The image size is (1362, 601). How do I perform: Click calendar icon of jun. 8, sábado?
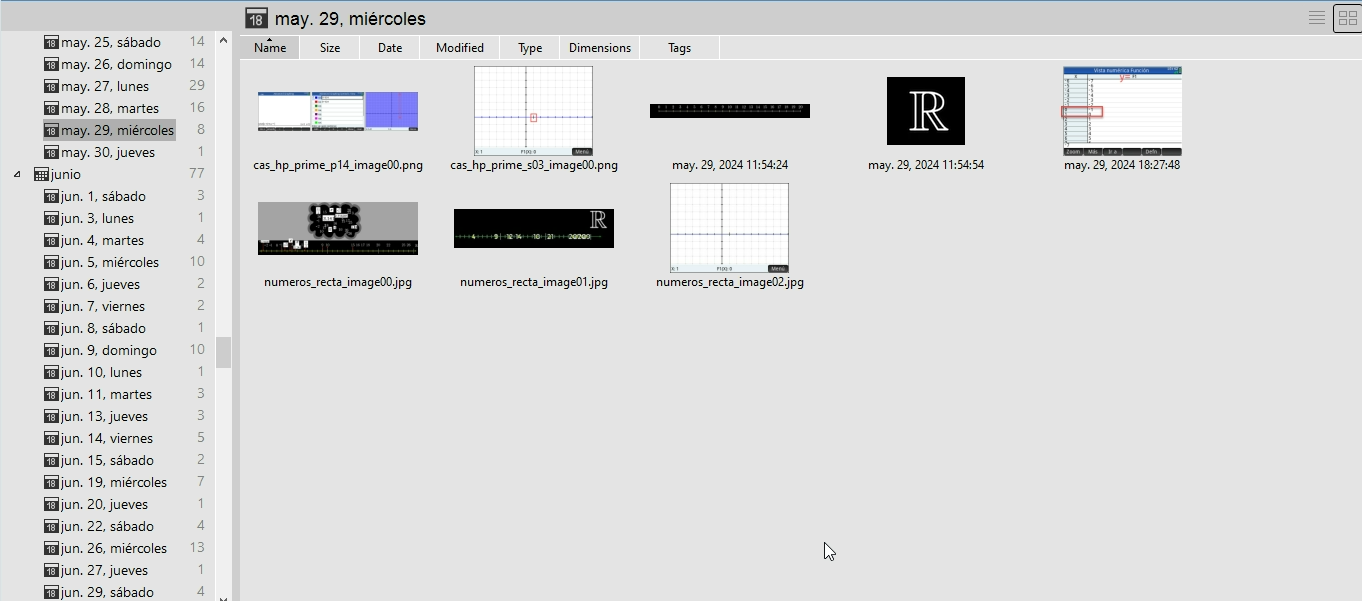pyautogui.click(x=52, y=328)
